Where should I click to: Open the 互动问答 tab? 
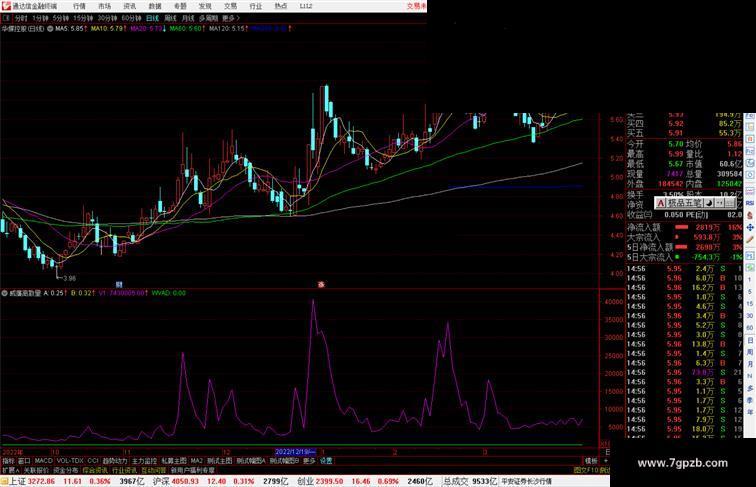154,470
